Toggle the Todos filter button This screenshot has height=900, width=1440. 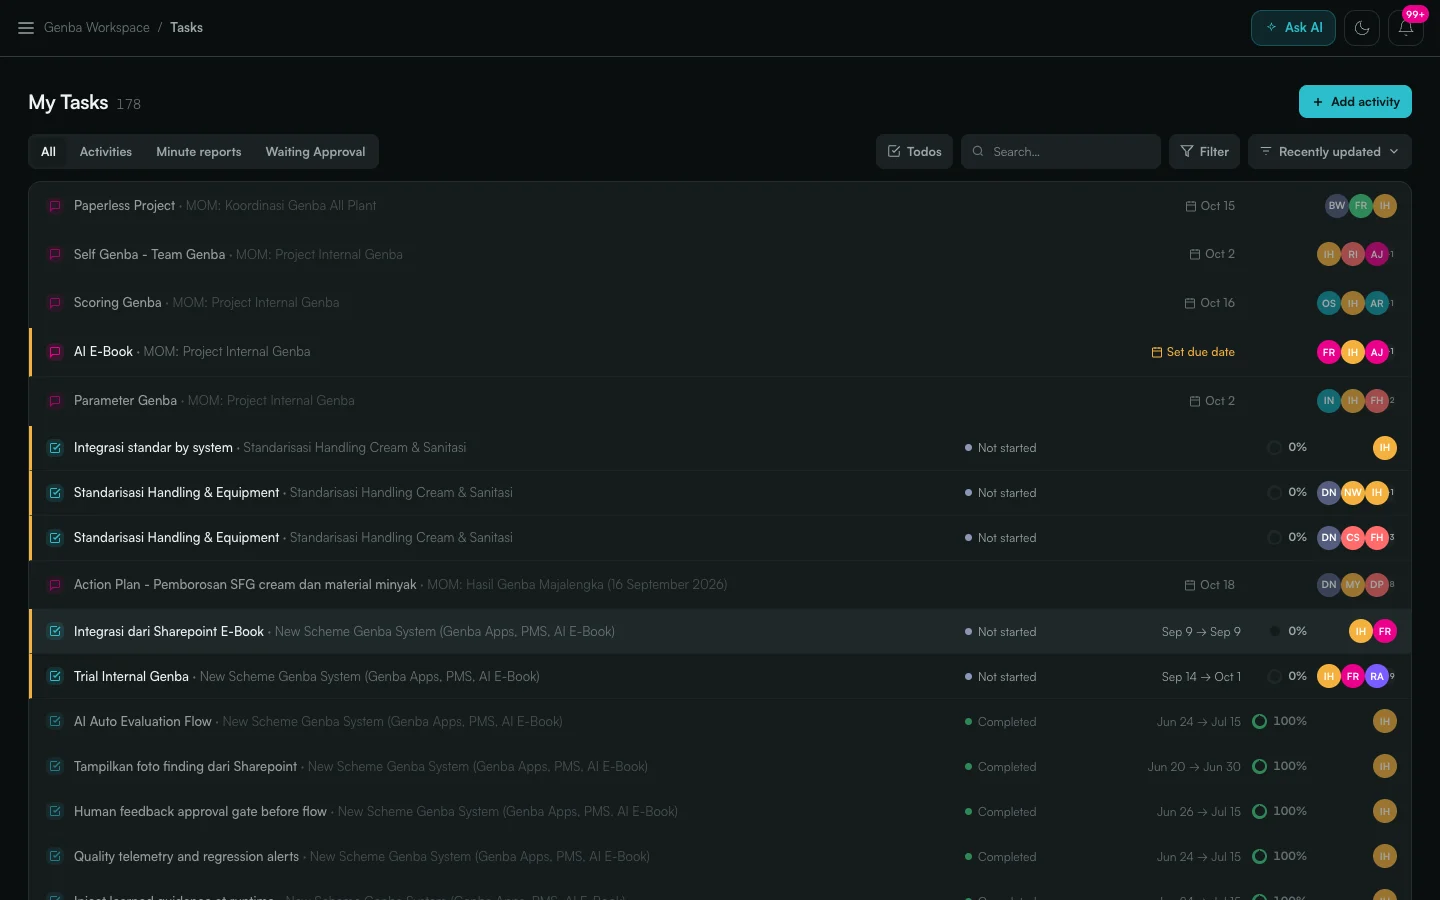point(914,152)
